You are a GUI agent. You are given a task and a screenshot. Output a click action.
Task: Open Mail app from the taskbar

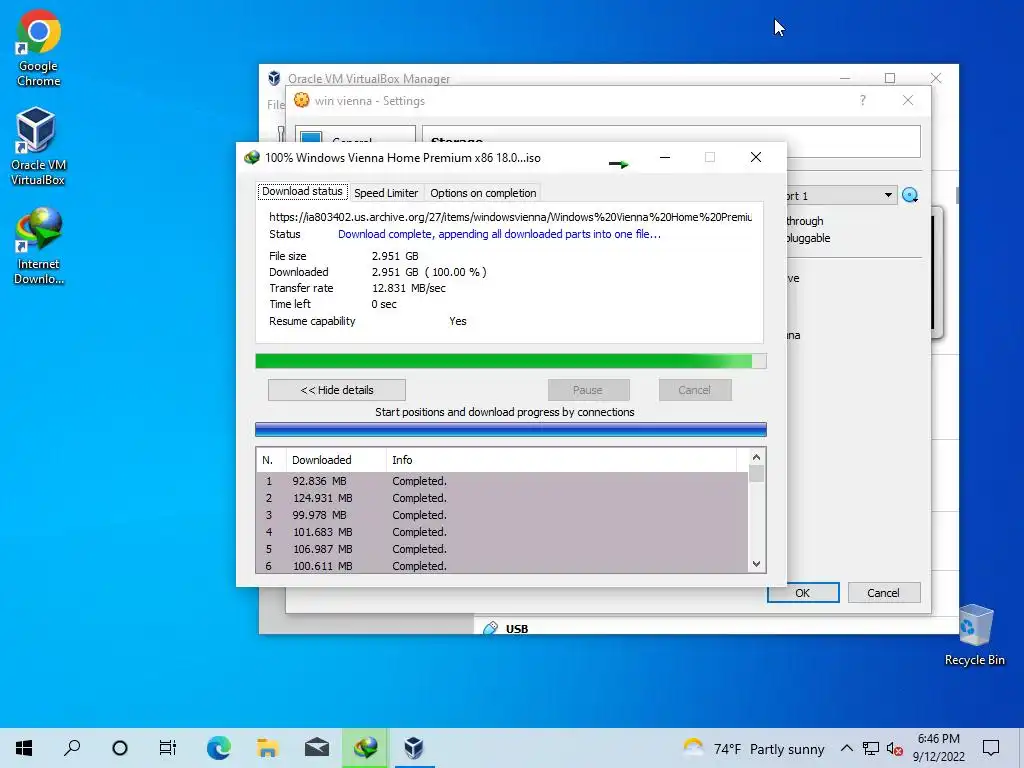[x=317, y=748]
